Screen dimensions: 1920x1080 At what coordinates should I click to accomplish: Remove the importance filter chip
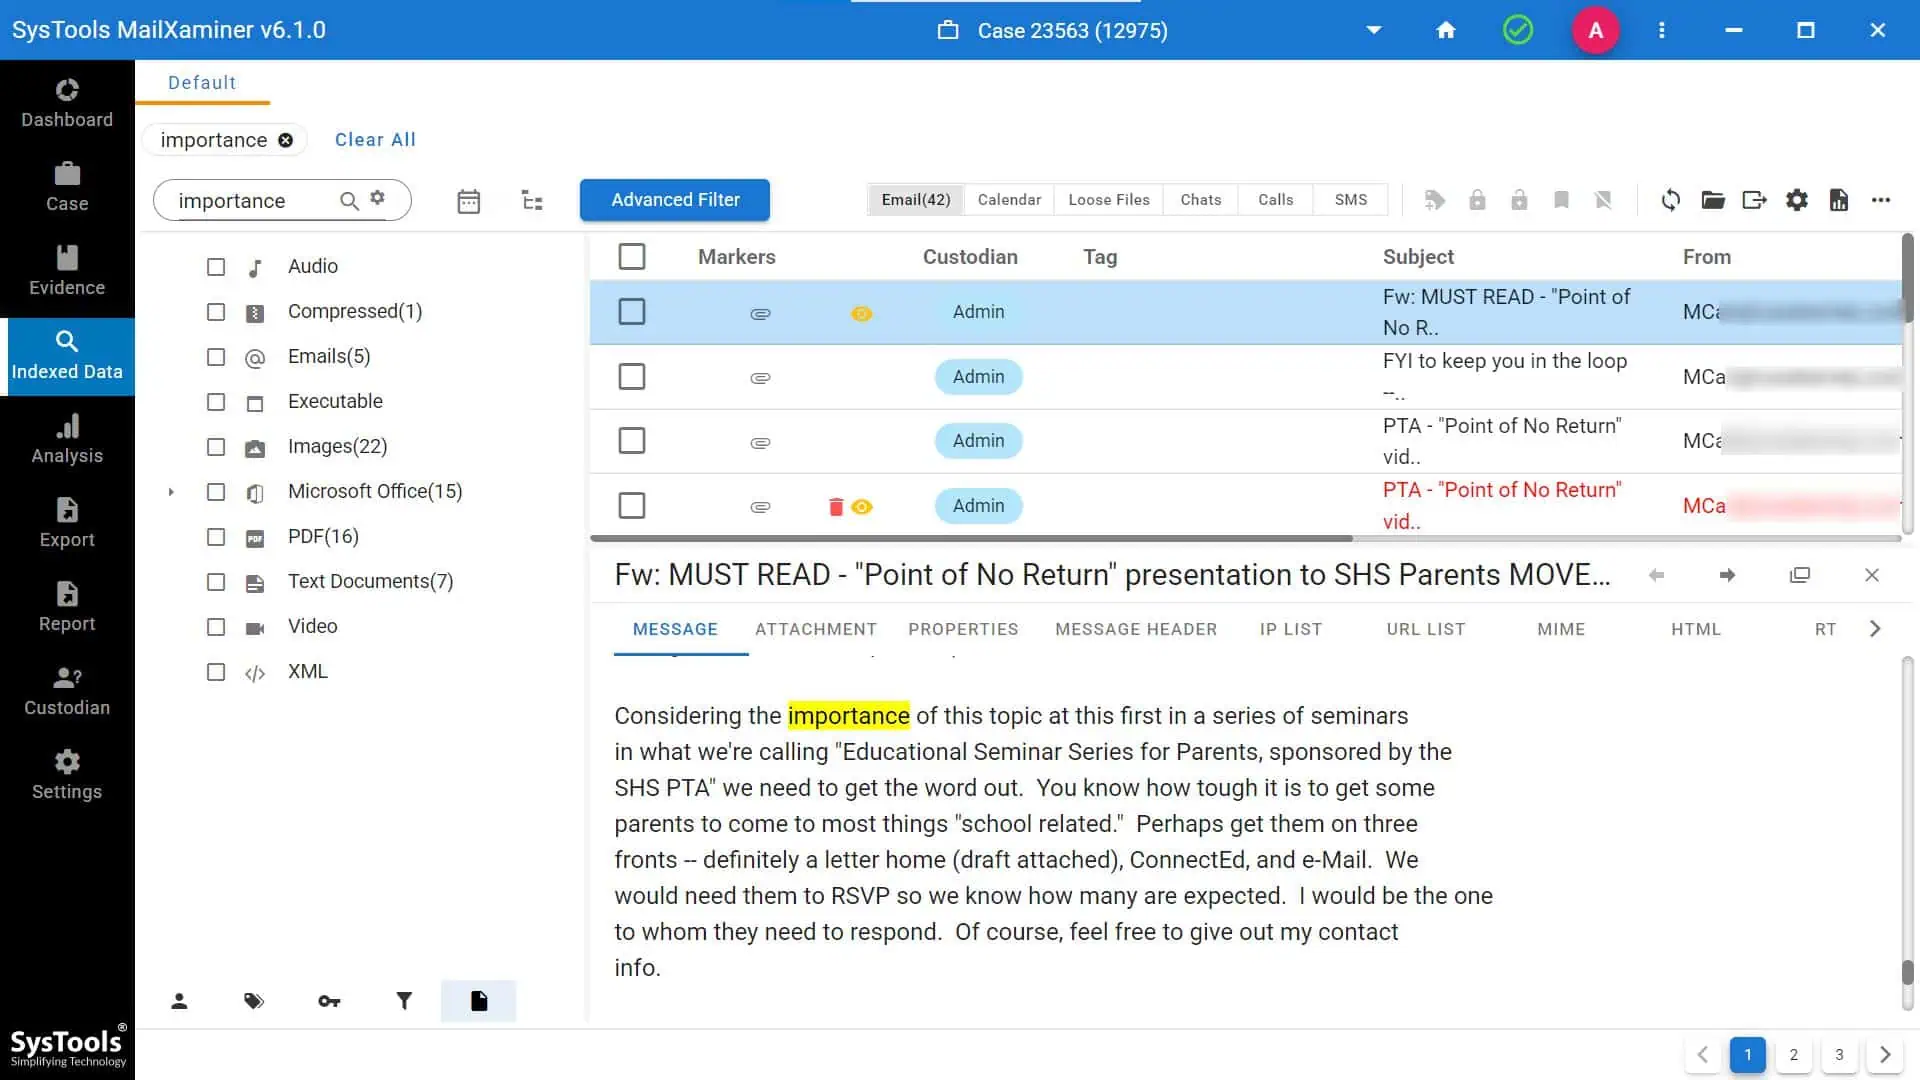point(286,140)
